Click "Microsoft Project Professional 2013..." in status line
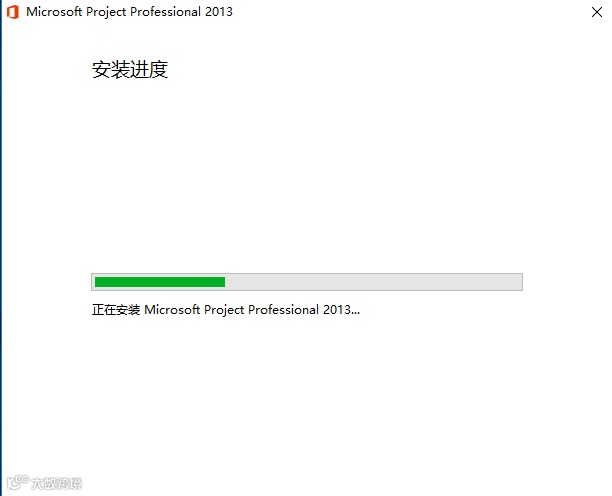The height and width of the screenshot is (496, 612). (252, 310)
